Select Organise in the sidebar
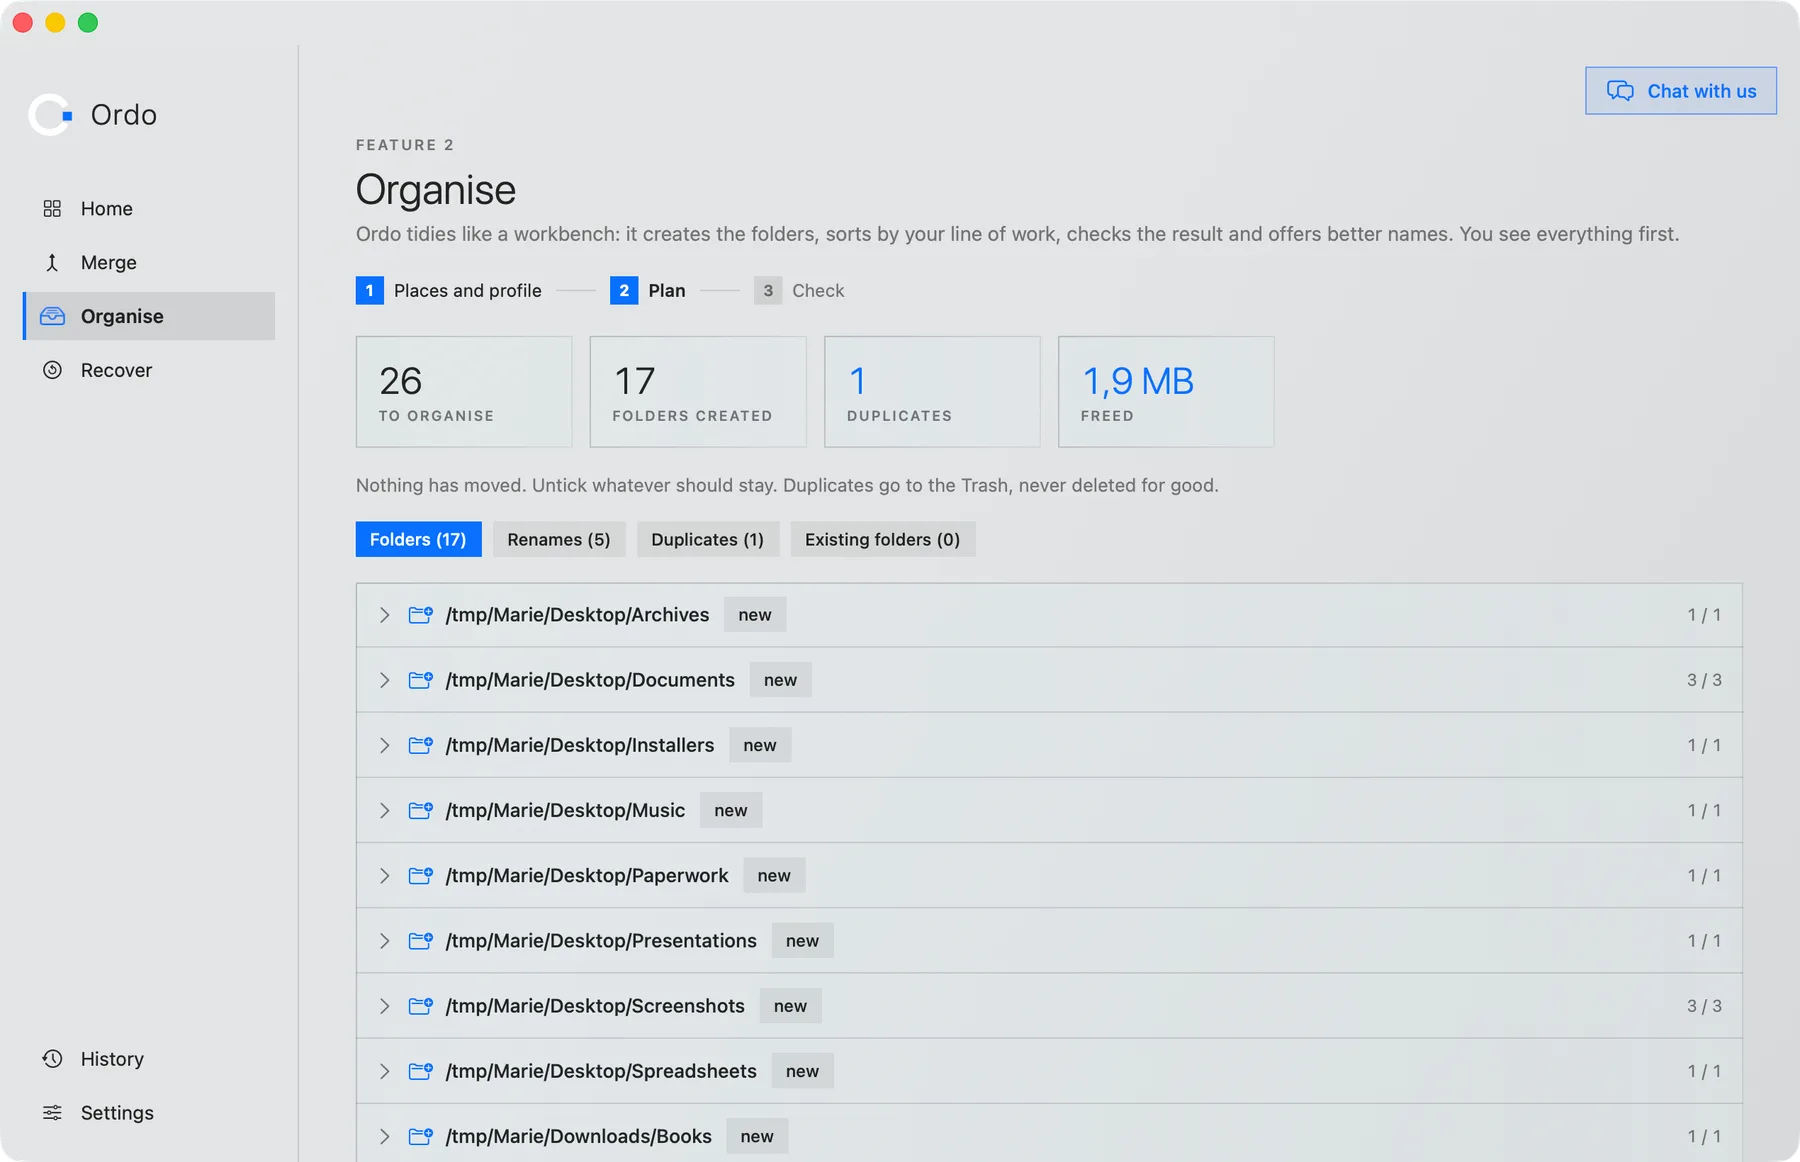 click(x=149, y=316)
